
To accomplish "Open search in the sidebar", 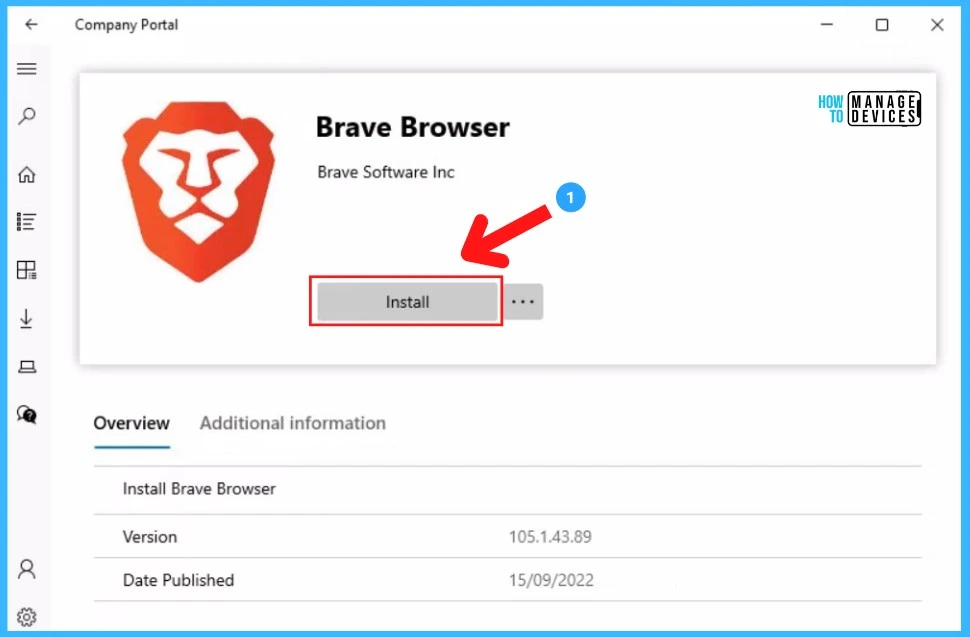I will click(x=27, y=116).
